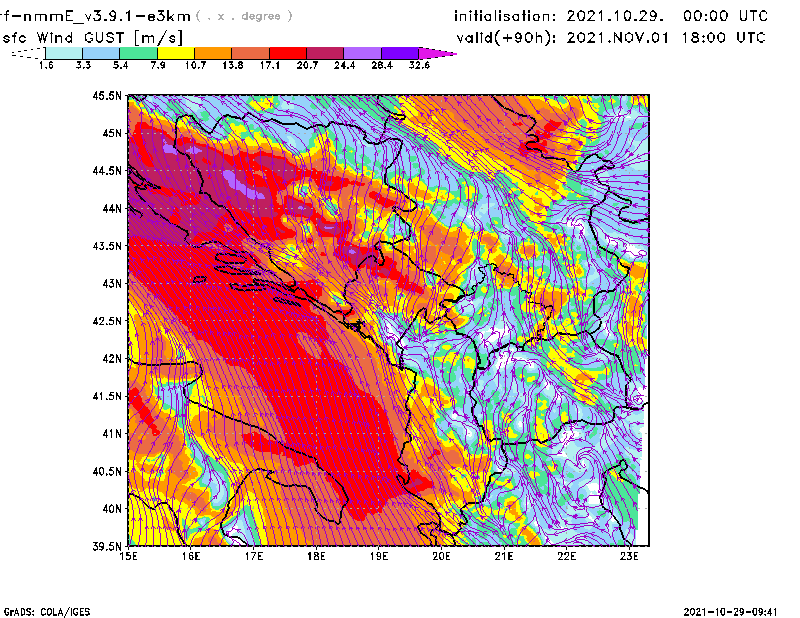Click the initialisation date '2021.10.29.'
Screen dimensions: 800x618
pyautogui.click(x=615, y=16)
